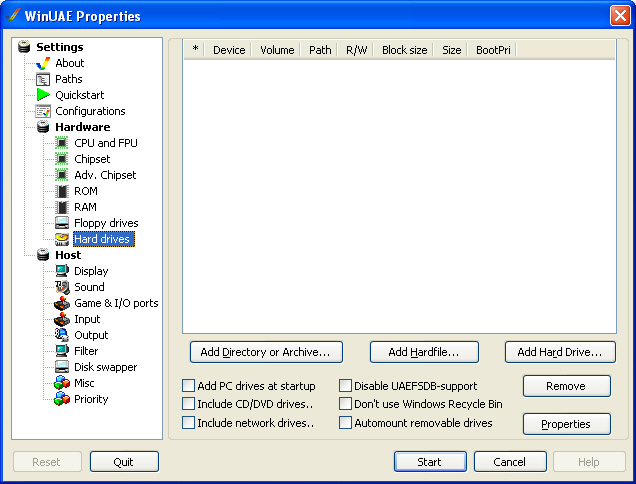Open drive Properties button
636x484 pixels.
pos(567,424)
